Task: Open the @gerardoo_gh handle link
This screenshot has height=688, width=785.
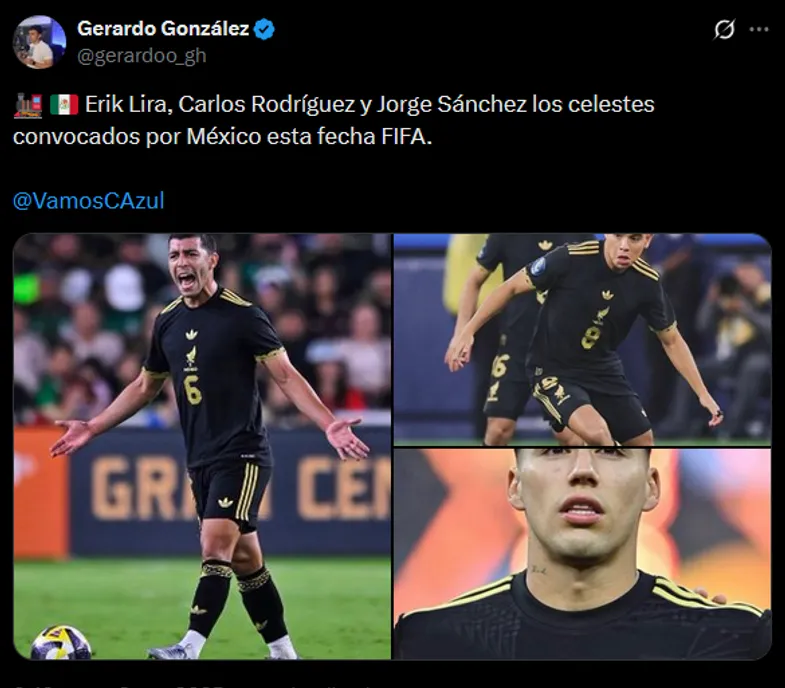Action: (x=142, y=56)
